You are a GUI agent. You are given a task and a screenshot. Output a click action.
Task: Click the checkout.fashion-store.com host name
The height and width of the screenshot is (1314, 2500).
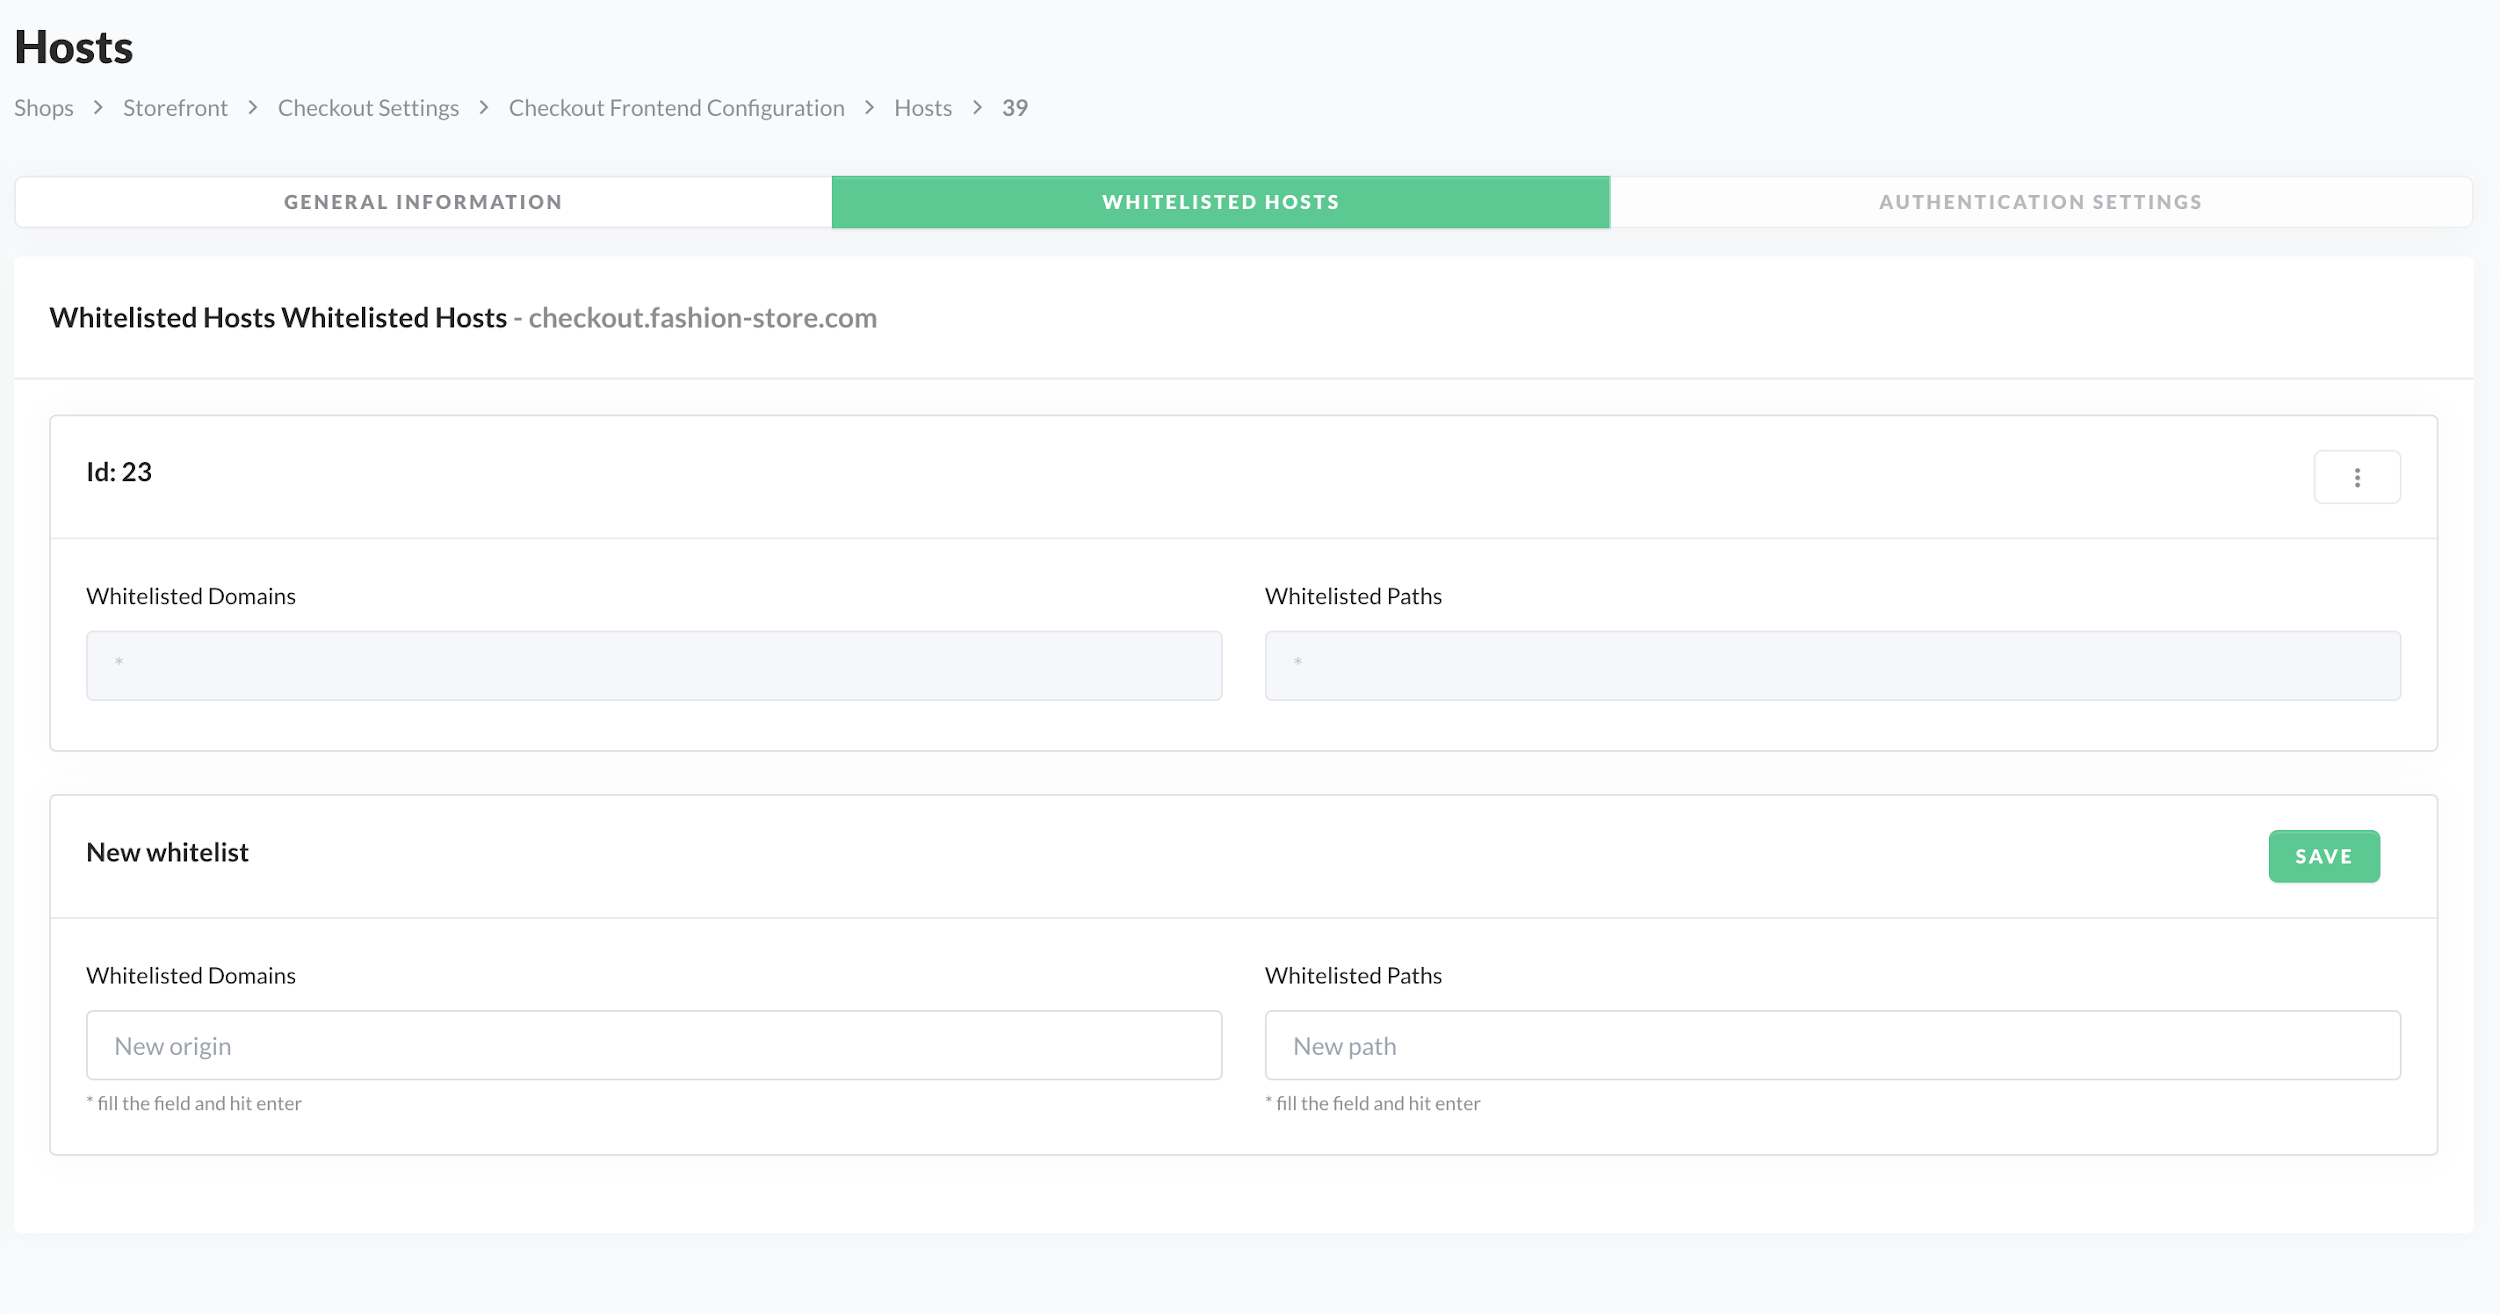702,318
